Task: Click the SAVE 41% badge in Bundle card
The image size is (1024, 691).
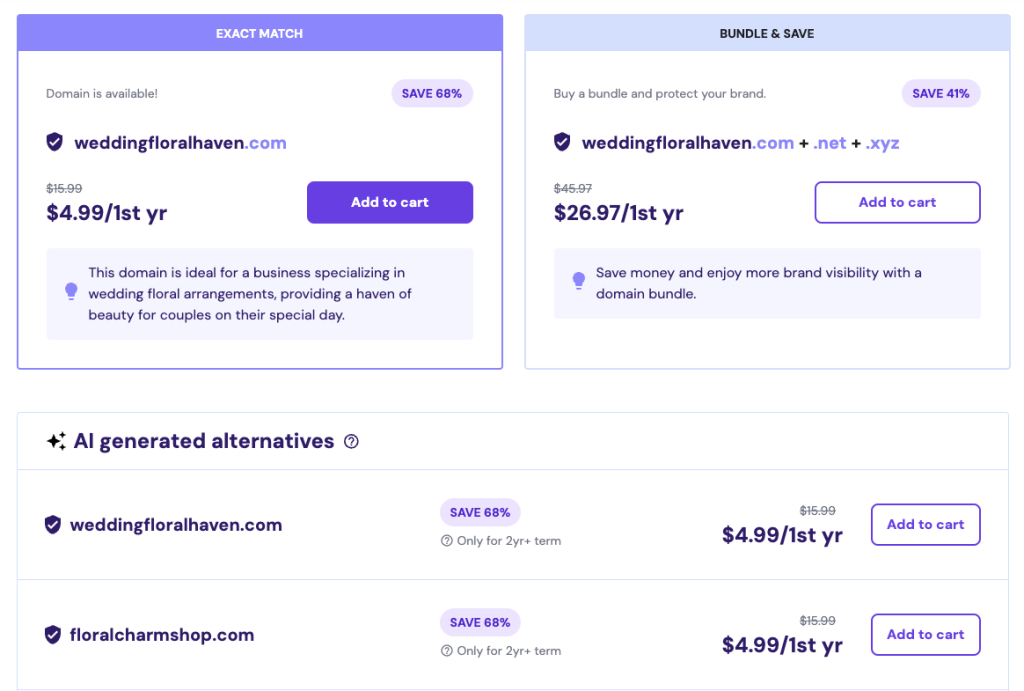Action: [x=941, y=93]
